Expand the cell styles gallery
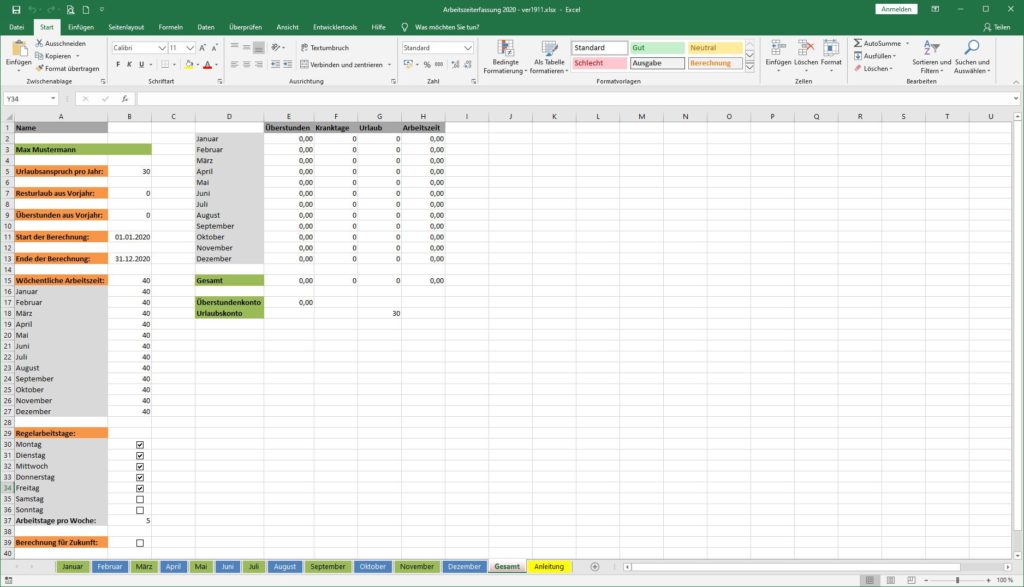This screenshot has height=587, width=1024. [750, 67]
